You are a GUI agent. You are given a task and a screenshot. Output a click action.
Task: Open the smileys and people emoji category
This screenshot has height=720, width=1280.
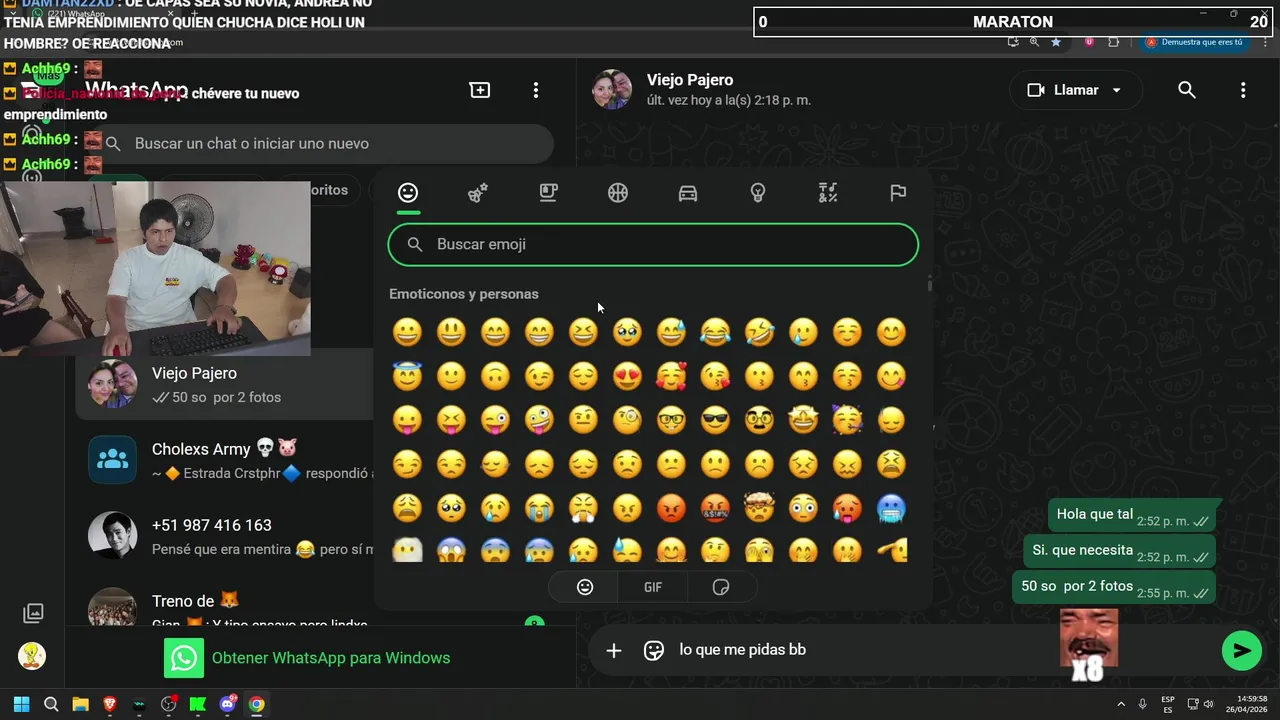408,193
